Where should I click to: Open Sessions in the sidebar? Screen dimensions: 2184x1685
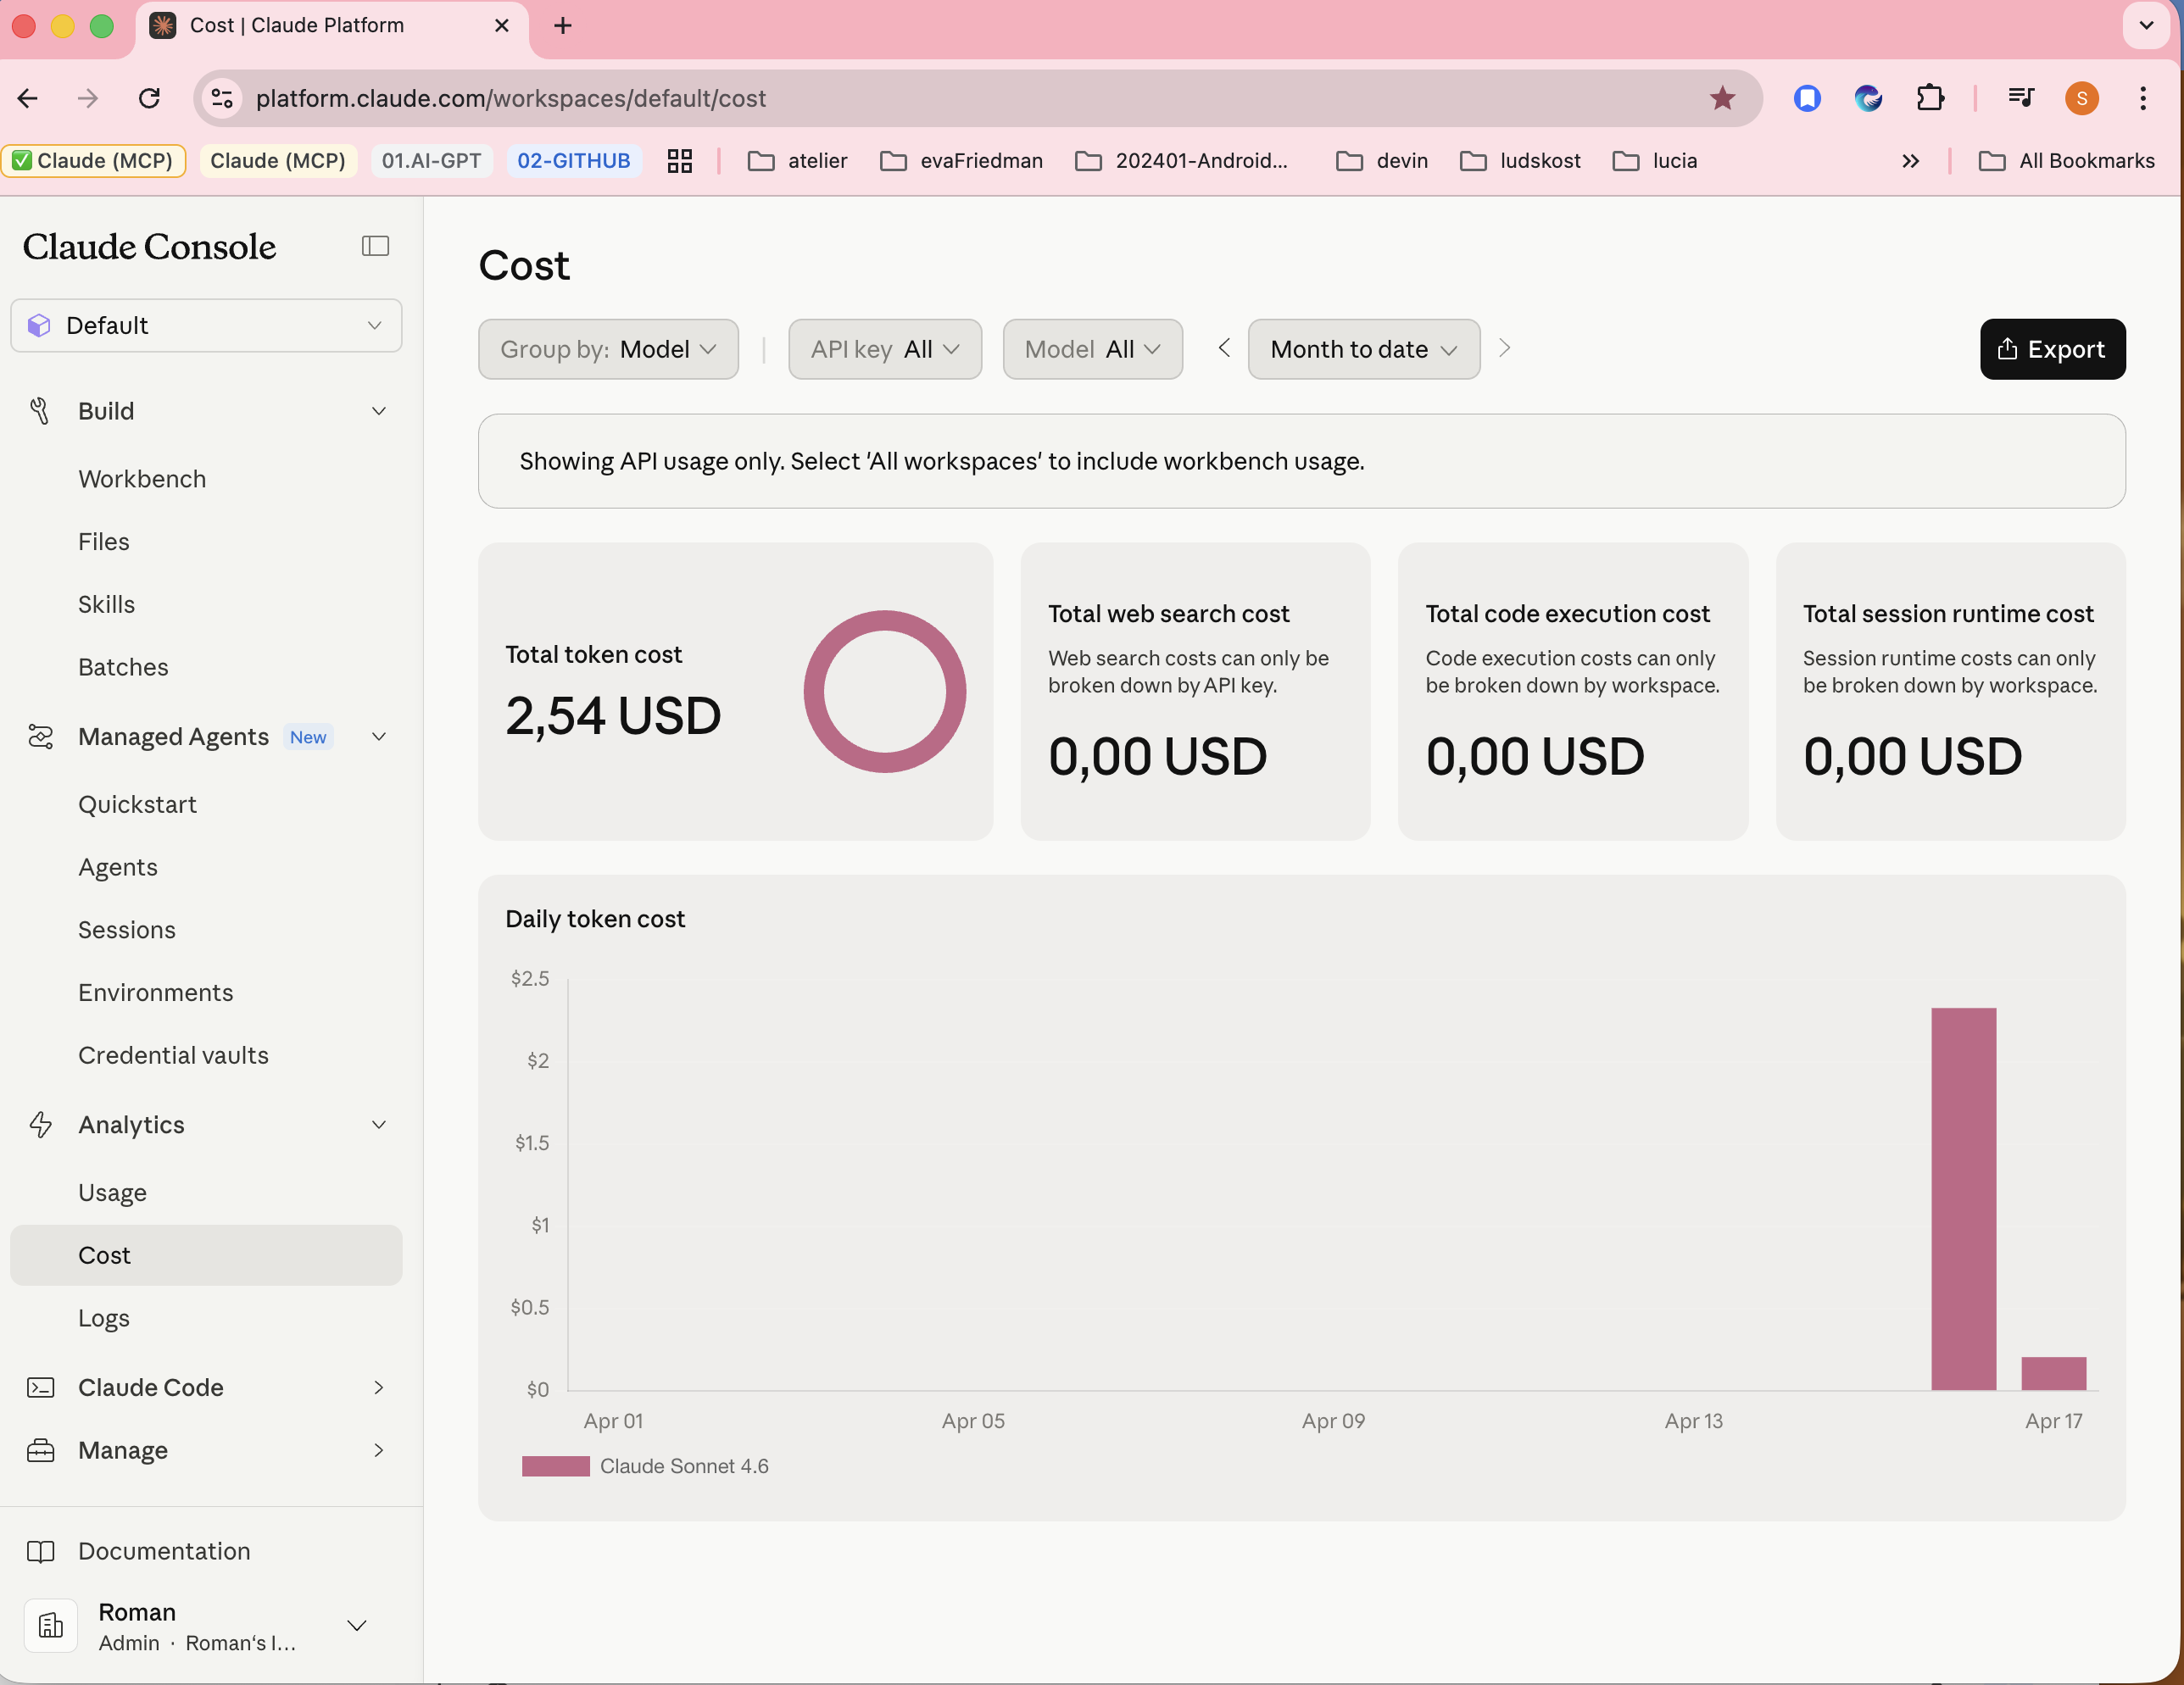tap(127, 930)
